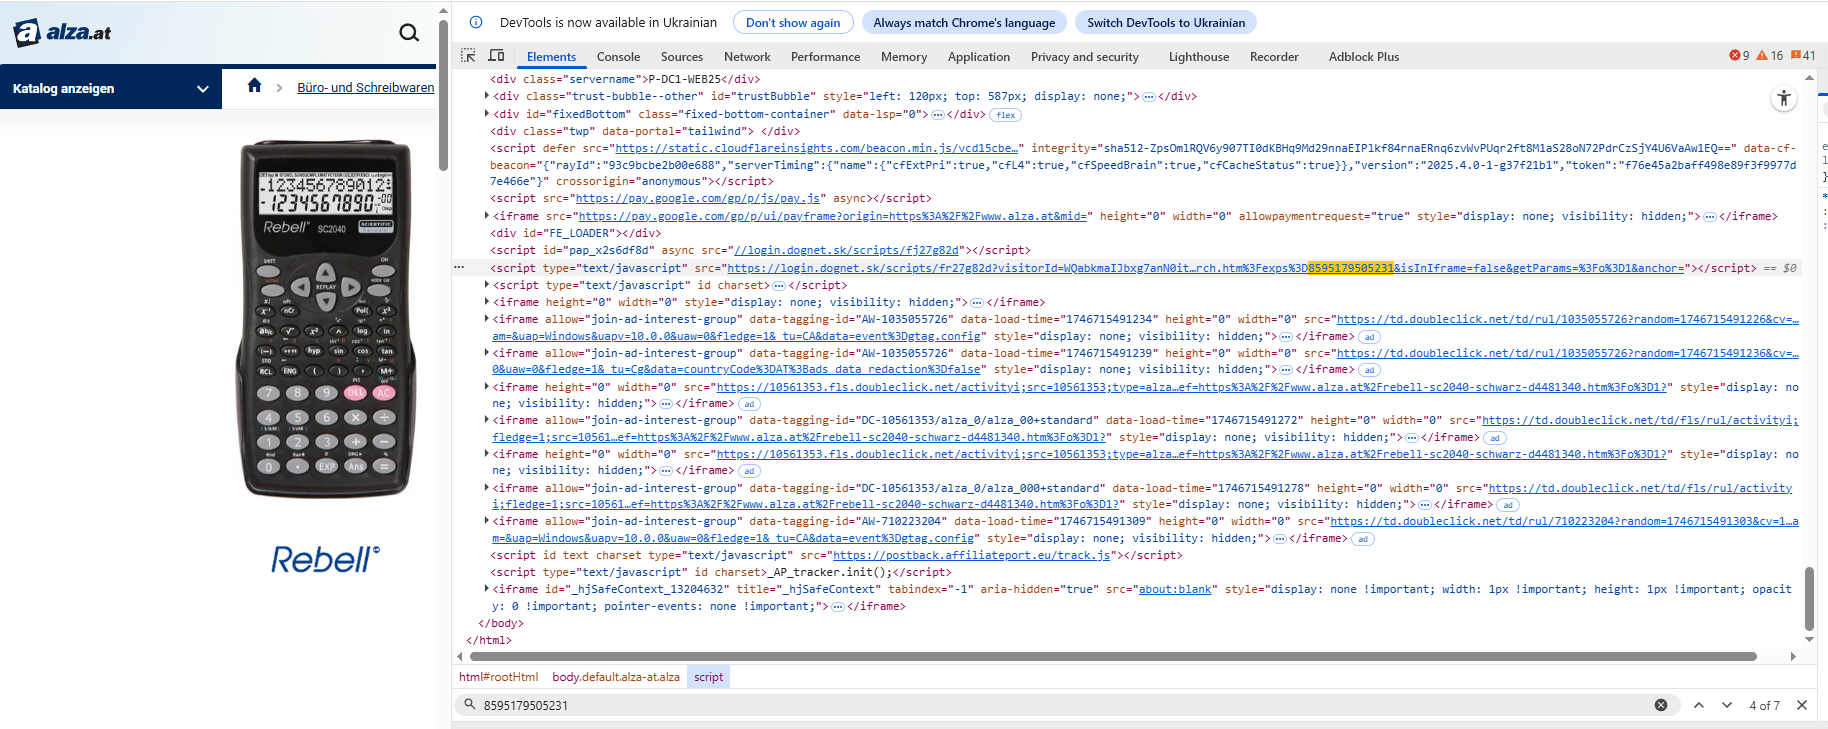The width and height of the screenshot is (1828, 729).
Task: Click the Elements panel vertical scrollbar thumb
Action: click(1809, 598)
